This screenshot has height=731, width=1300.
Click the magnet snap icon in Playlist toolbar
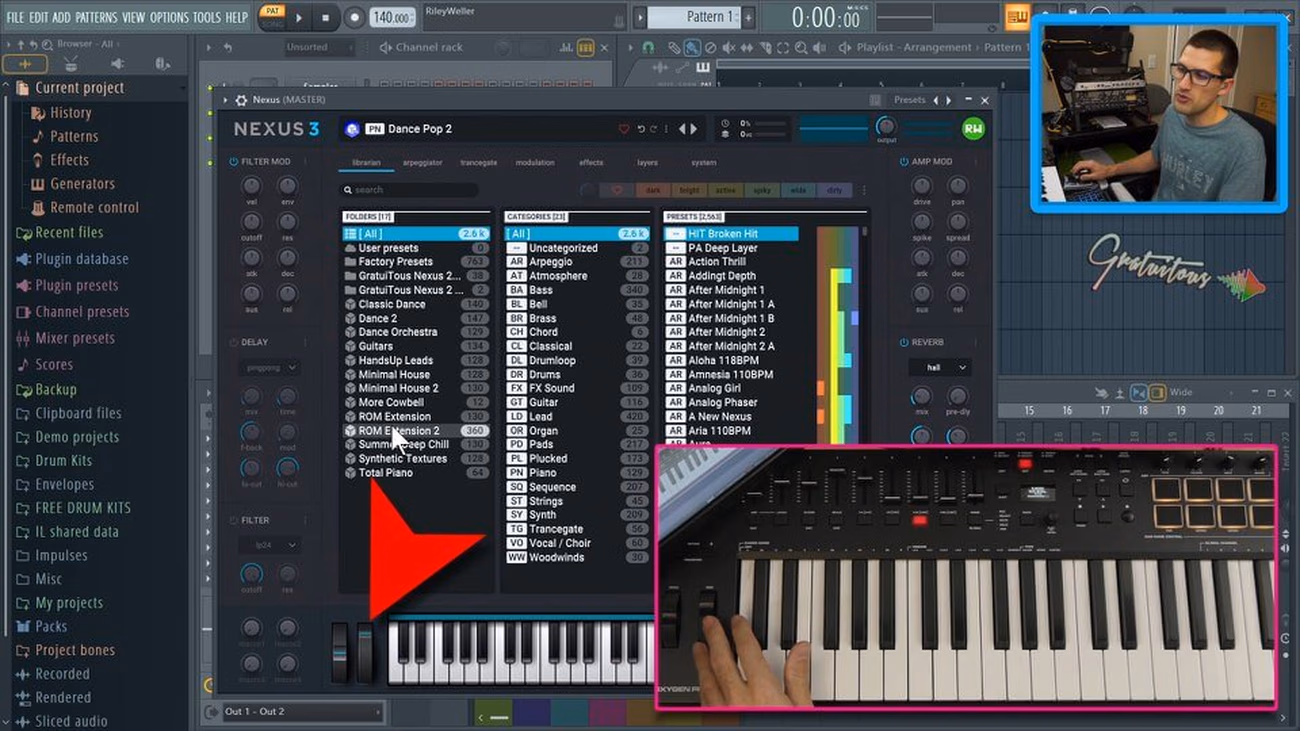point(648,47)
